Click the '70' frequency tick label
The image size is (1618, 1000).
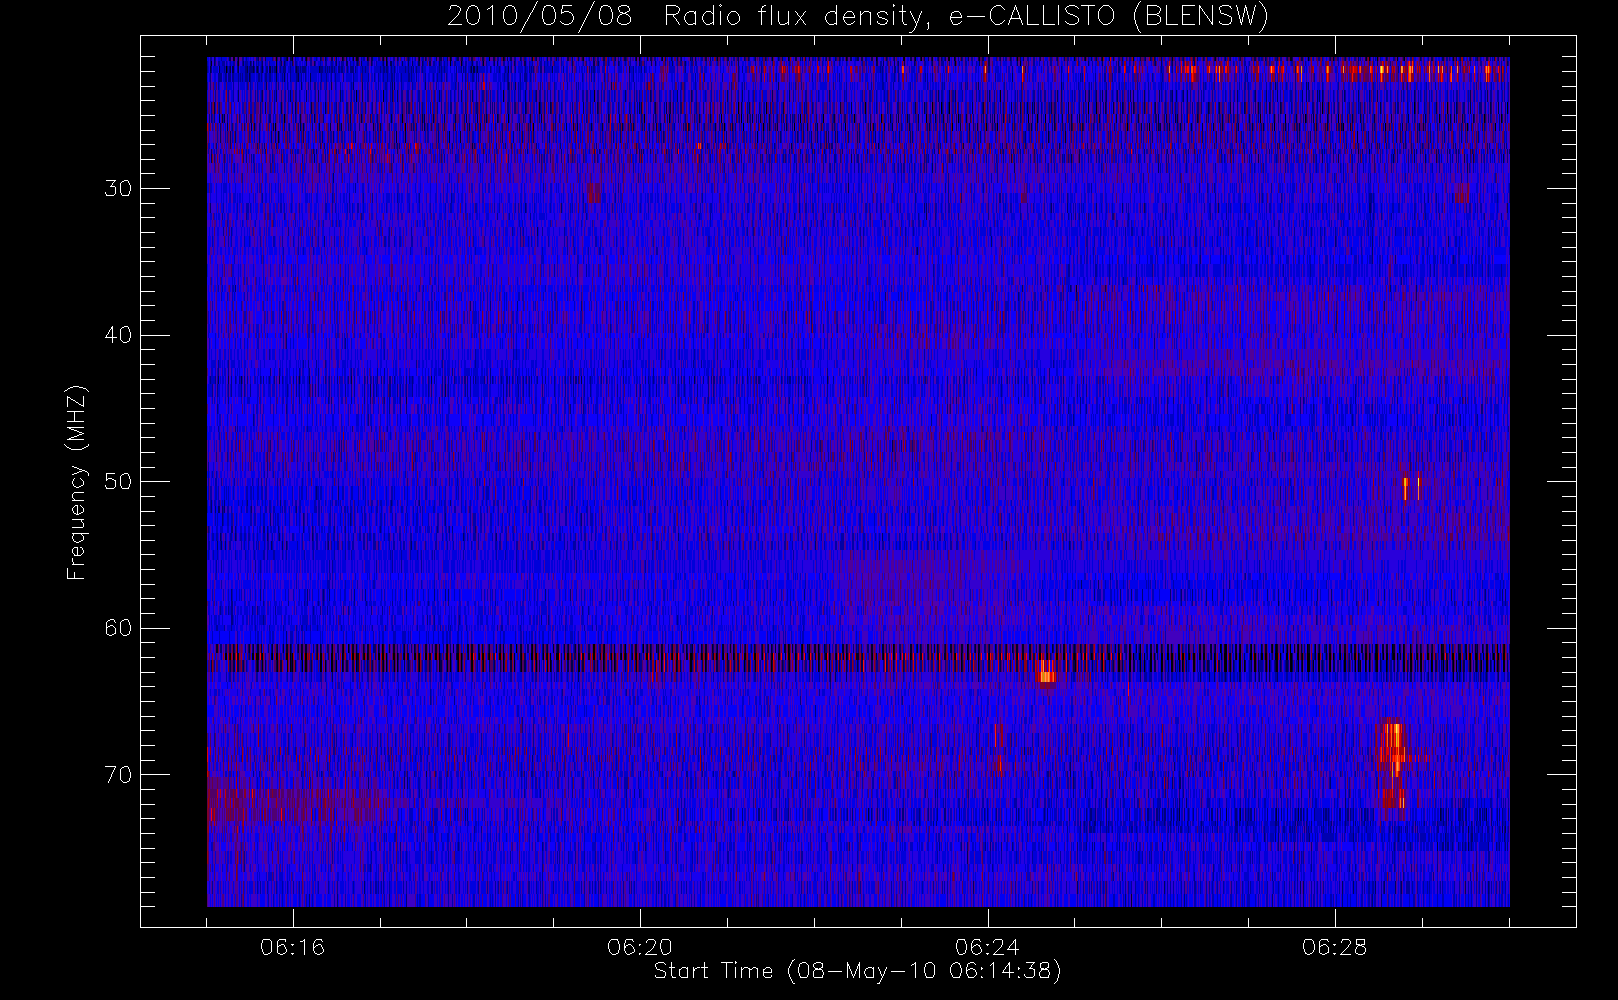tap(118, 774)
